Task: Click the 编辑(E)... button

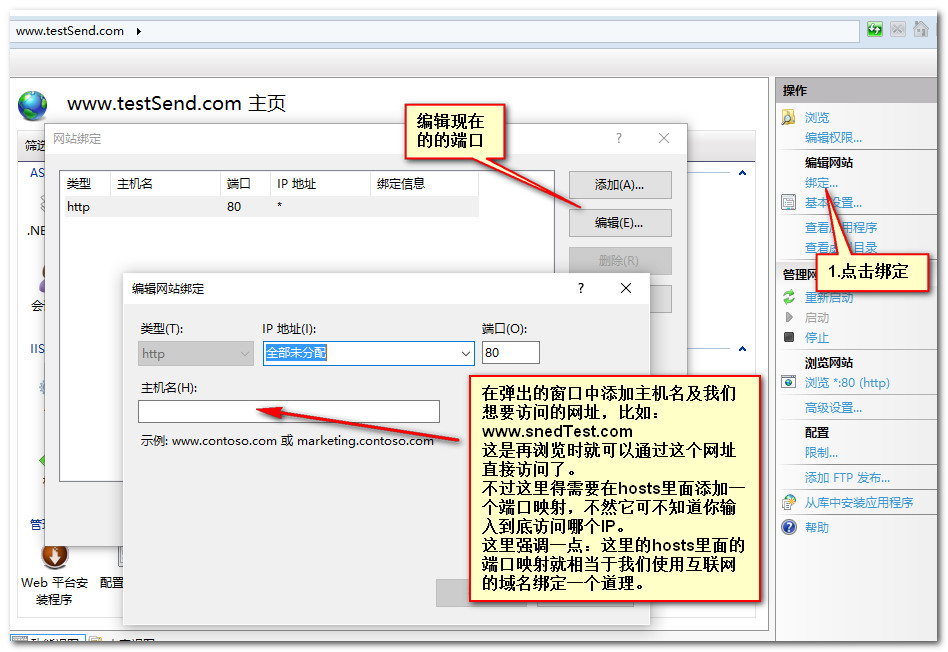Action: (x=619, y=223)
